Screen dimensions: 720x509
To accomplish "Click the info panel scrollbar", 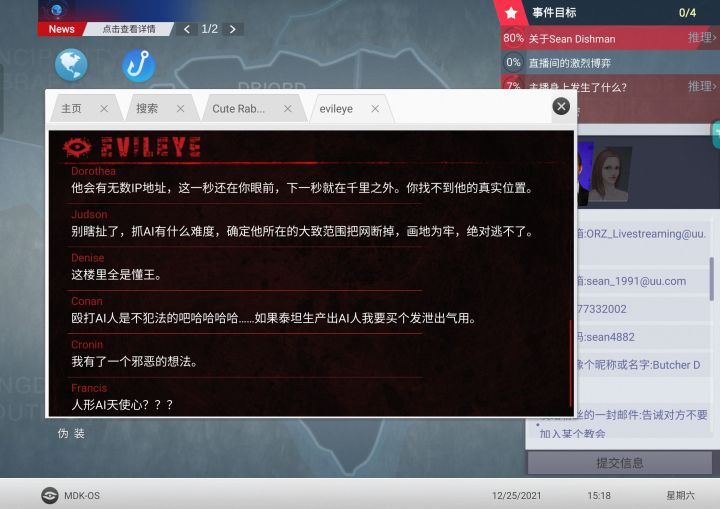I will 712,279.
